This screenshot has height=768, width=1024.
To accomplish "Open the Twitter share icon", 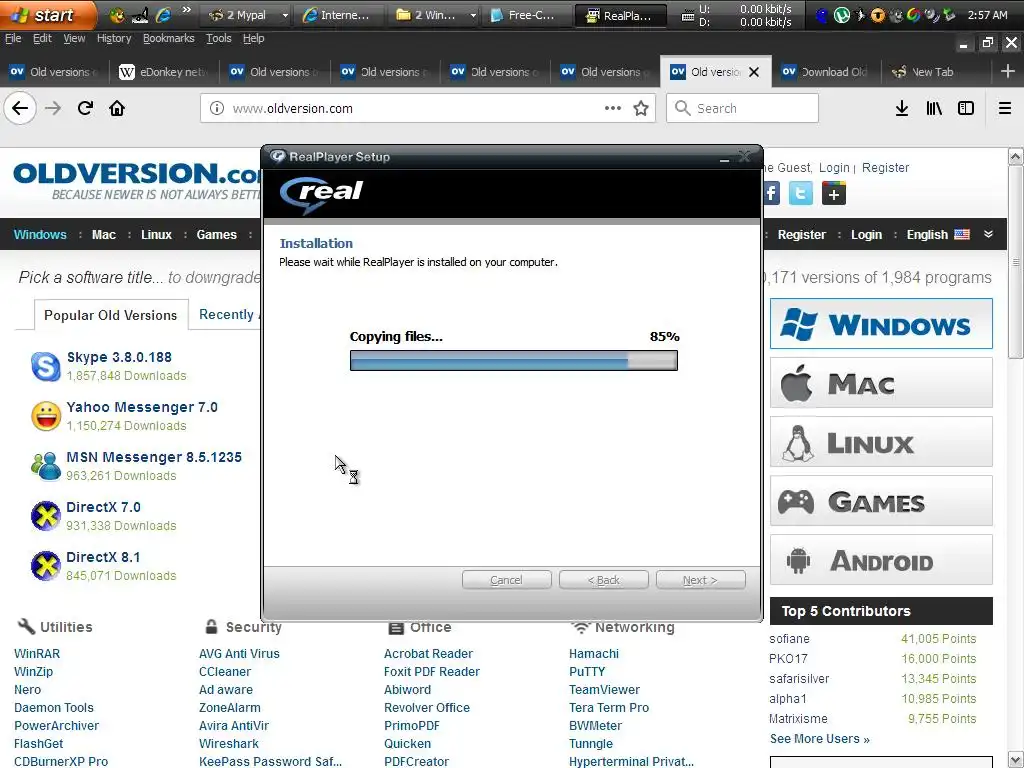I will [x=801, y=193].
